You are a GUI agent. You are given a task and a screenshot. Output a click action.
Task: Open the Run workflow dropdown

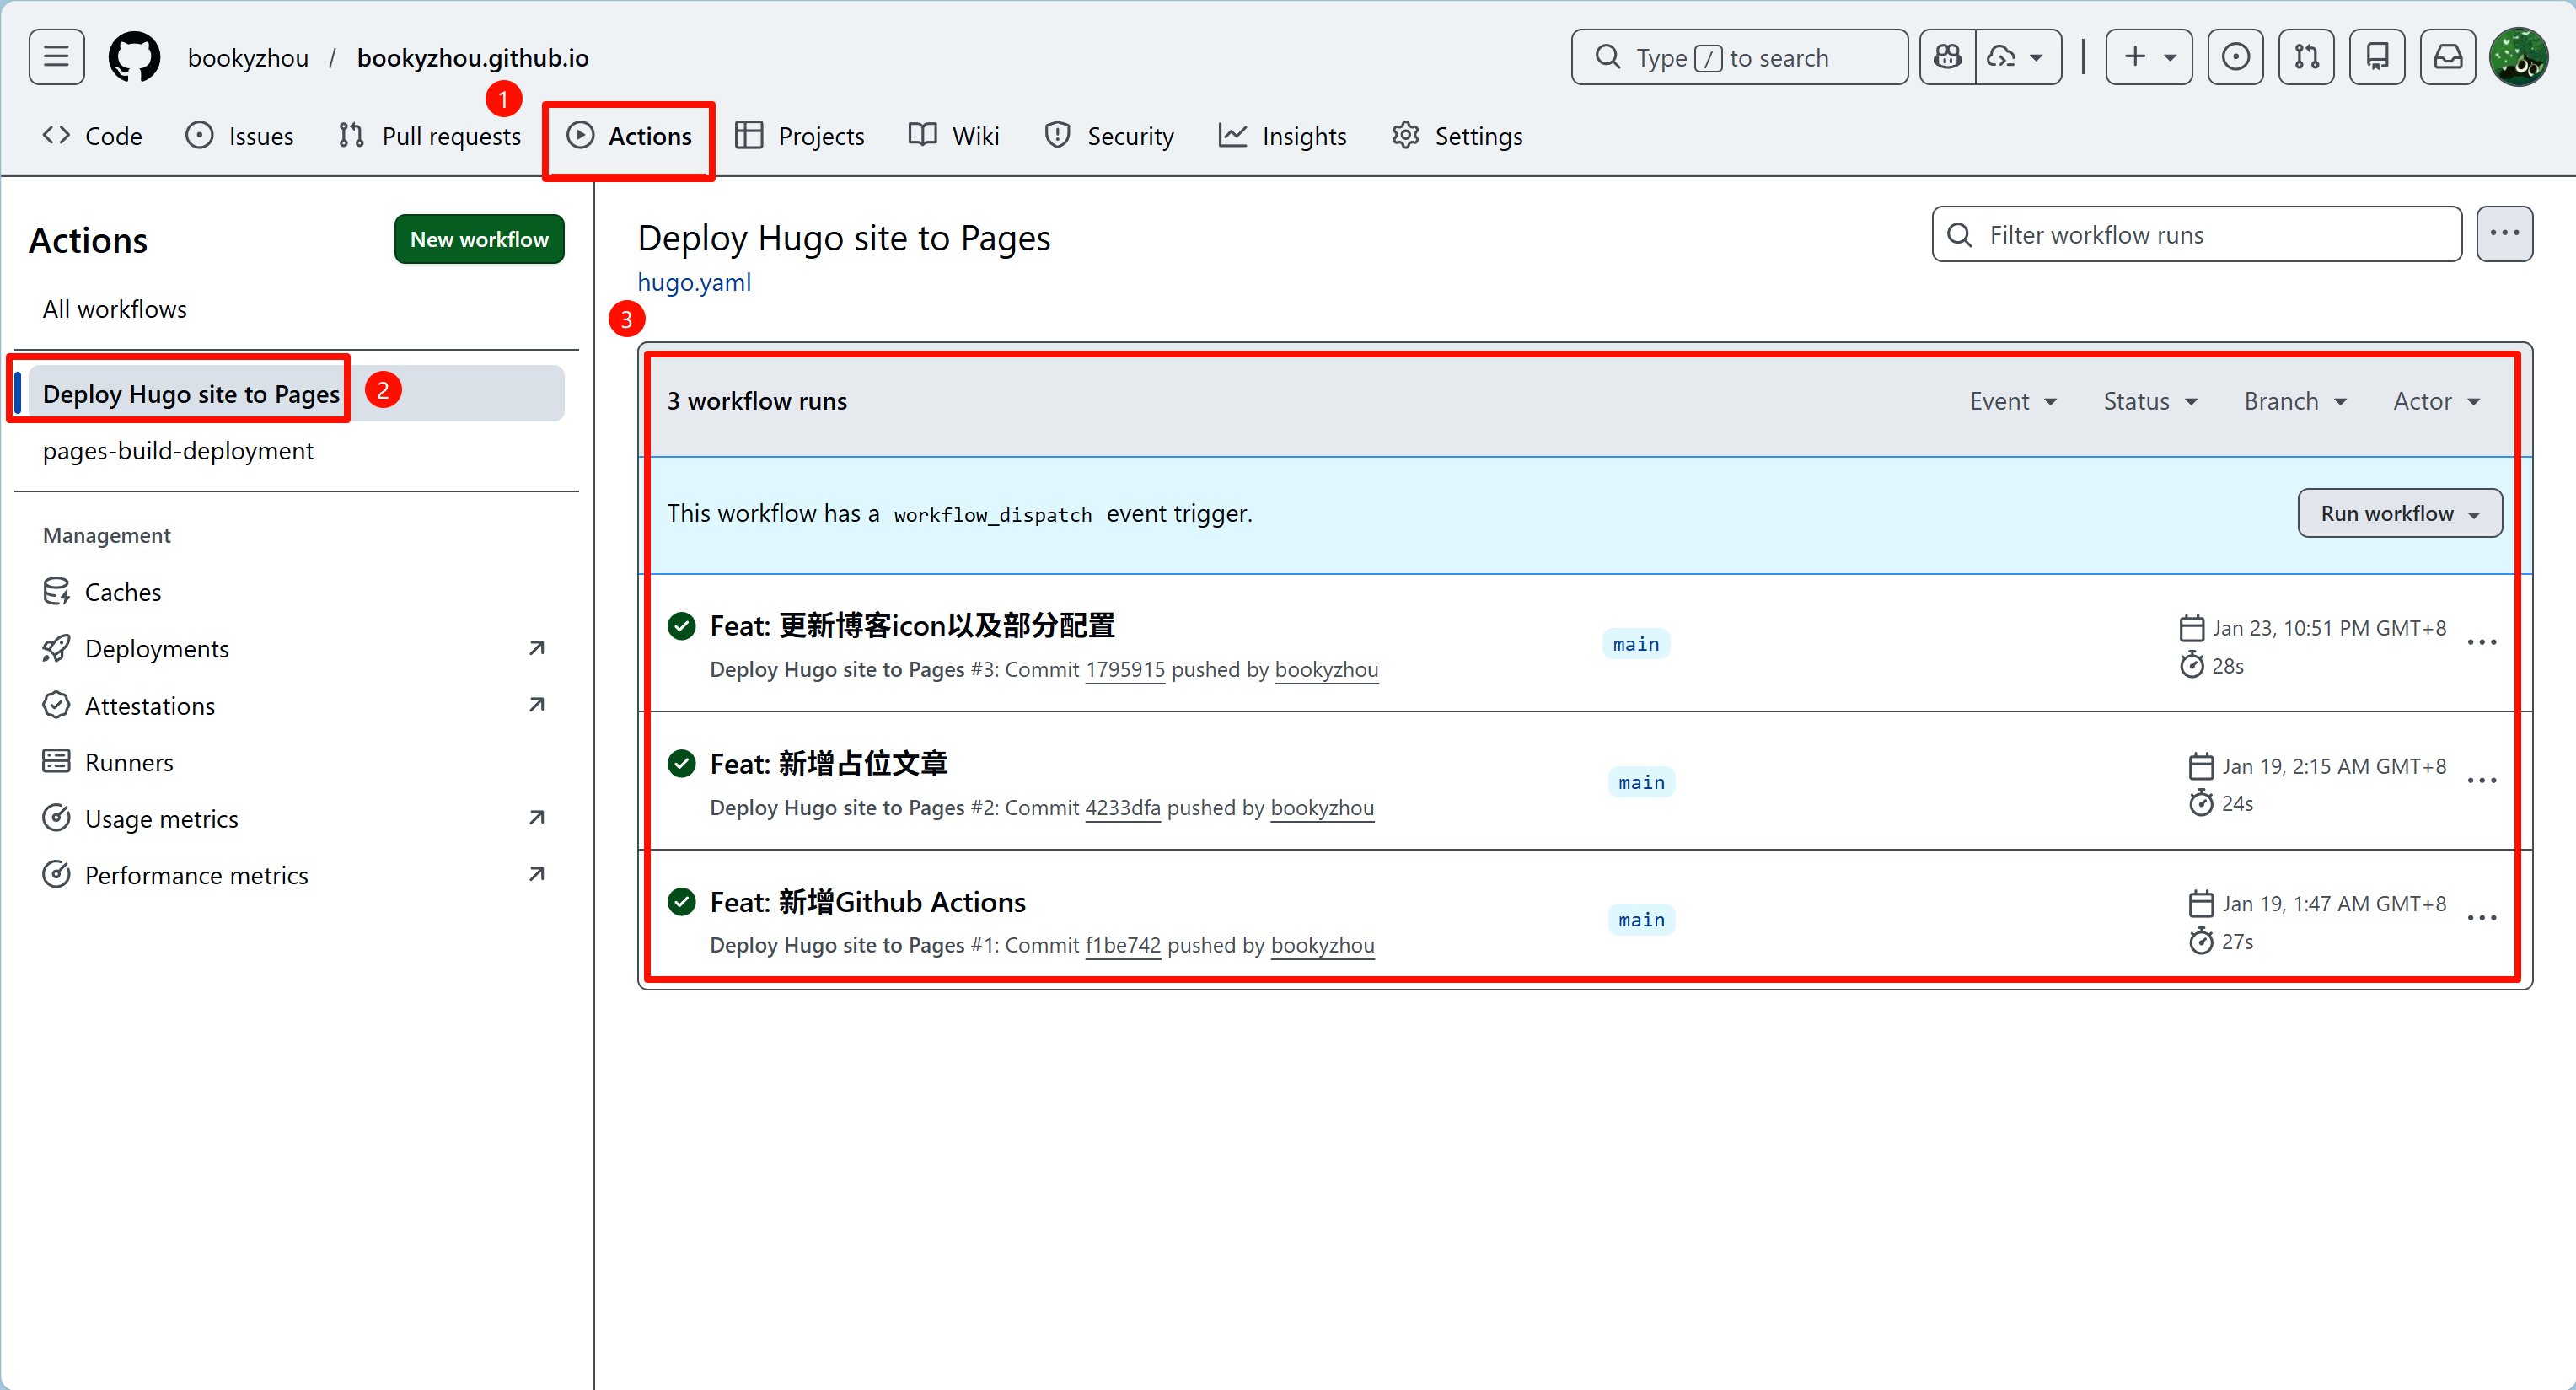coord(2400,513)
